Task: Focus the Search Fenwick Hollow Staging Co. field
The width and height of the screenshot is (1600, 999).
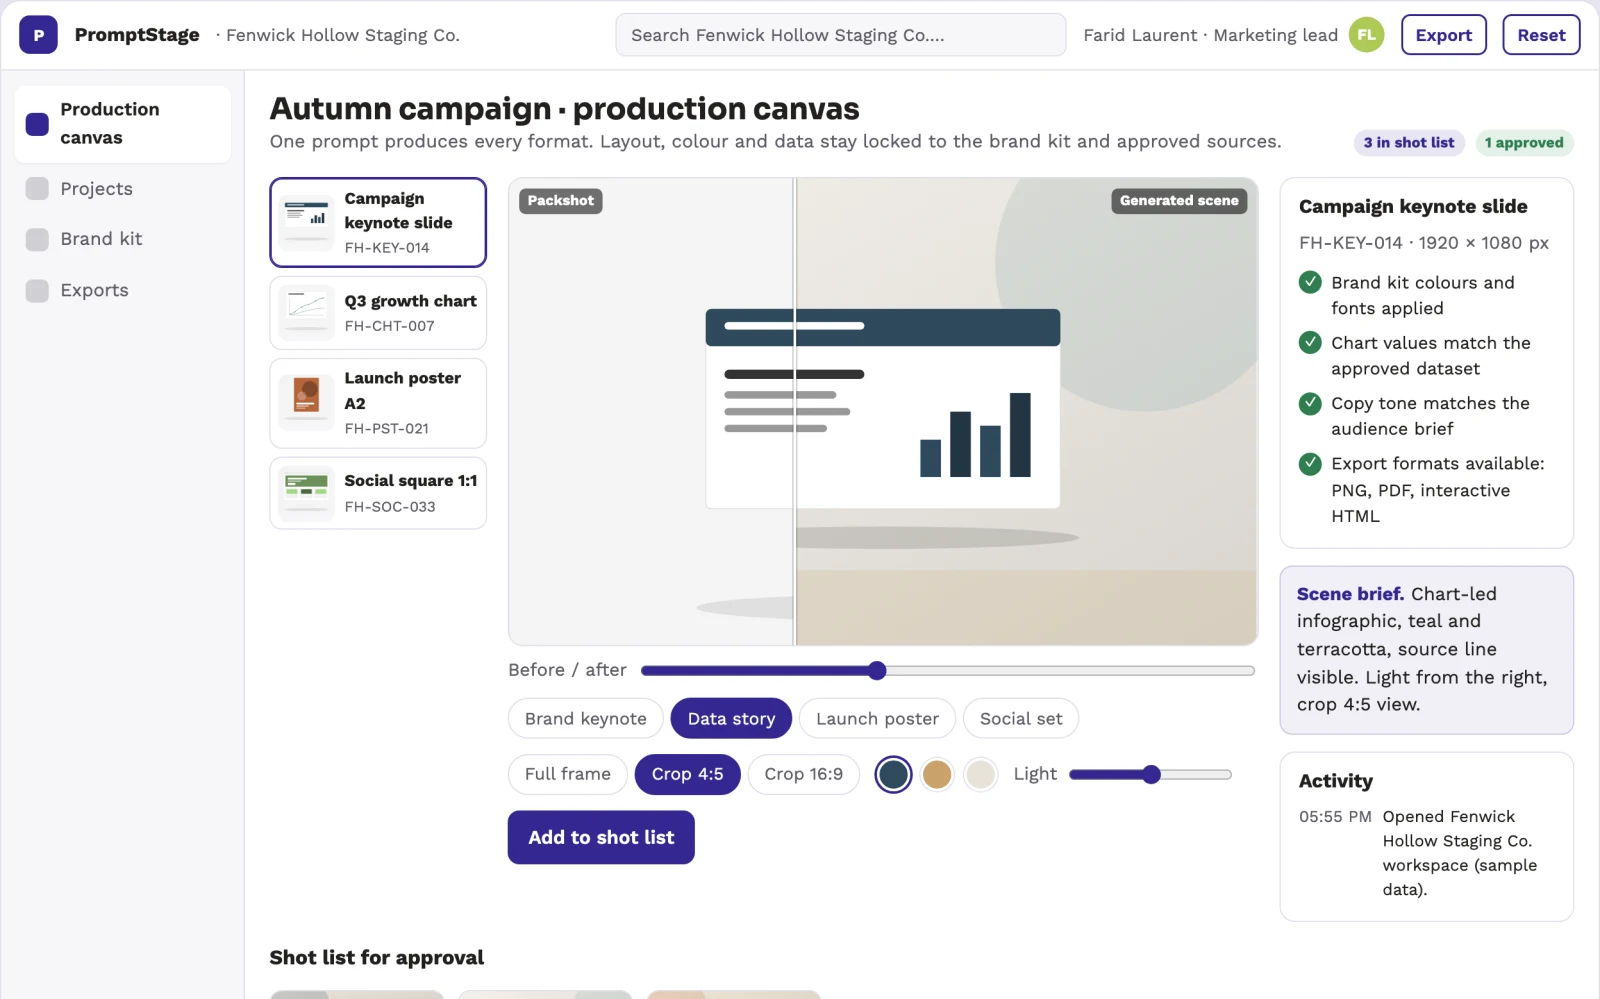Action: point(840,35)
